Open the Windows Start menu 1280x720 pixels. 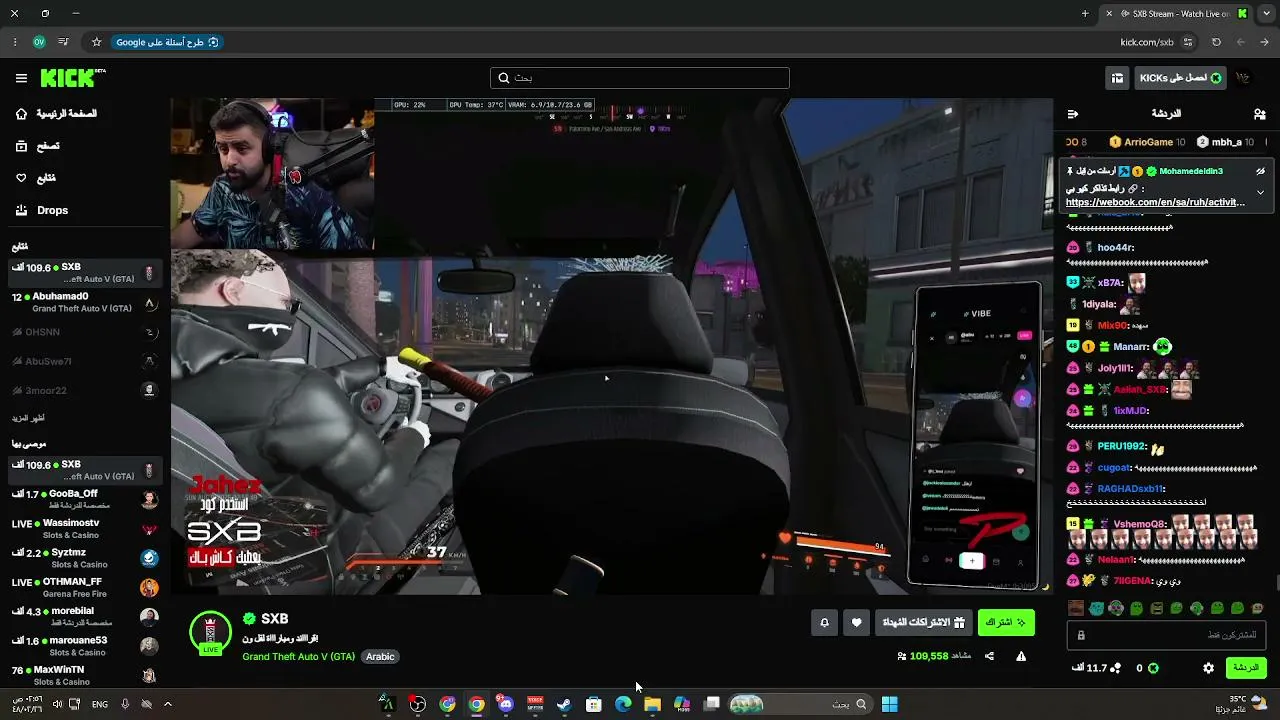coord(889,704)
